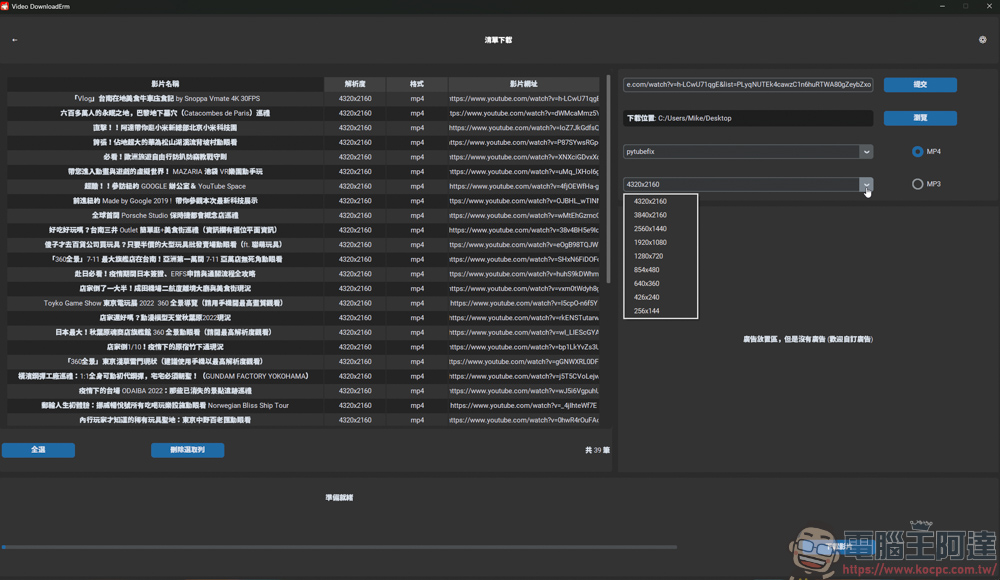Select the GOOGLE YouTube Space video row
Image resolution: width=1000 pixels, height=580 pixels.
click(304, 186)
